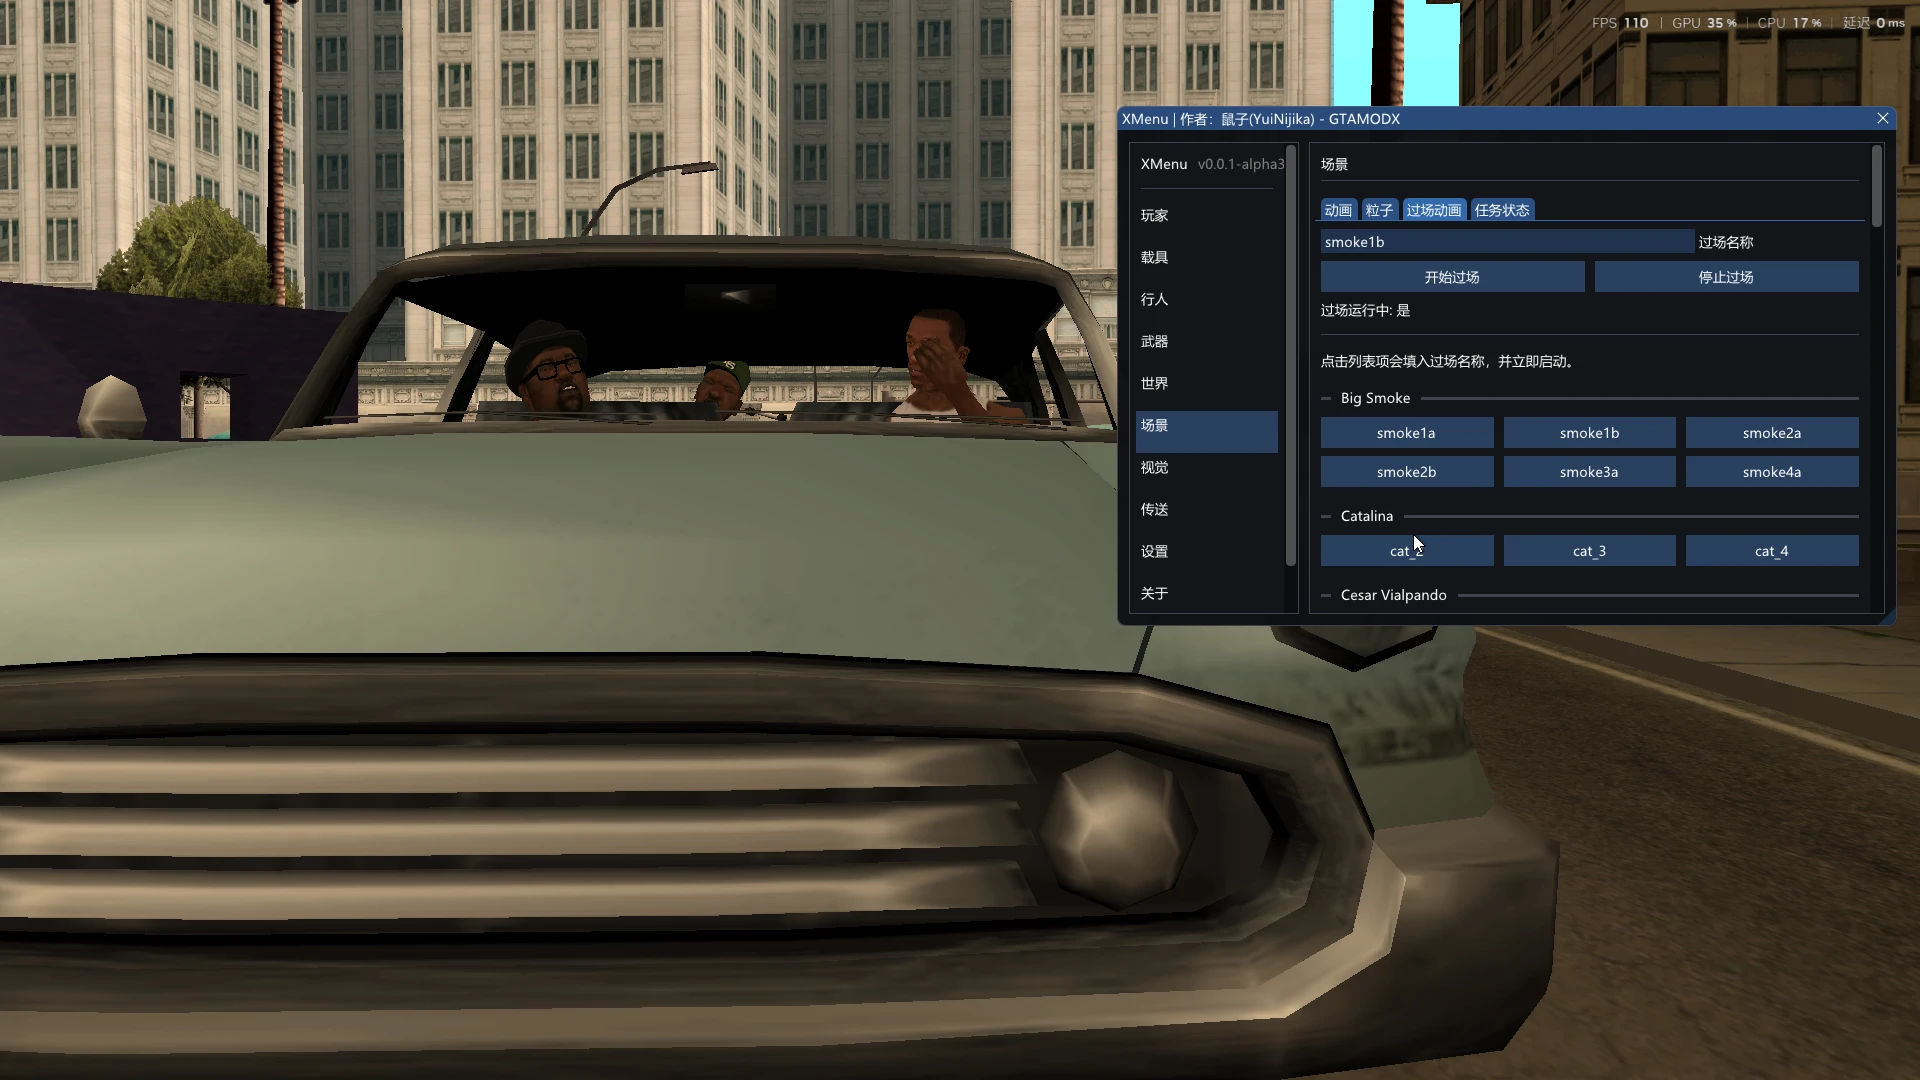1920x1080 pixels.
Task: Play the smoke4a cutscene
Action: (1772, 472)
